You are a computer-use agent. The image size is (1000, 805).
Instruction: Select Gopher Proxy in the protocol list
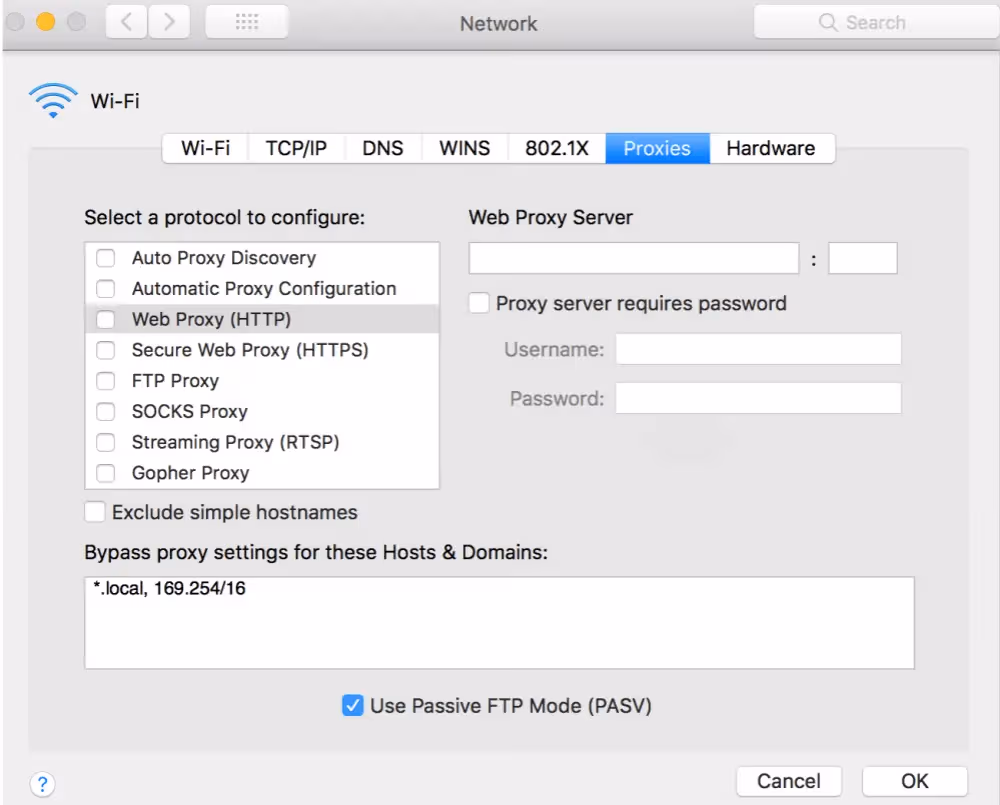190,472
